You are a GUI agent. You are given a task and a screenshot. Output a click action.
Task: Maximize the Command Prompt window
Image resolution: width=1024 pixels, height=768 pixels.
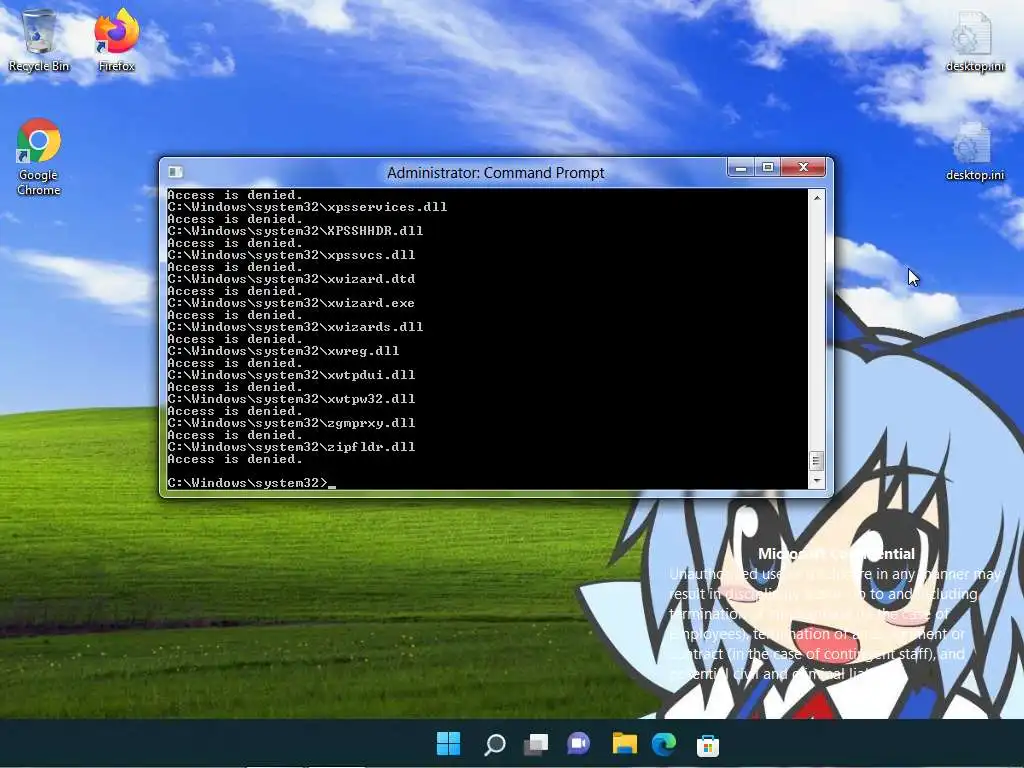pyautogui.click(x=768, y=168)
